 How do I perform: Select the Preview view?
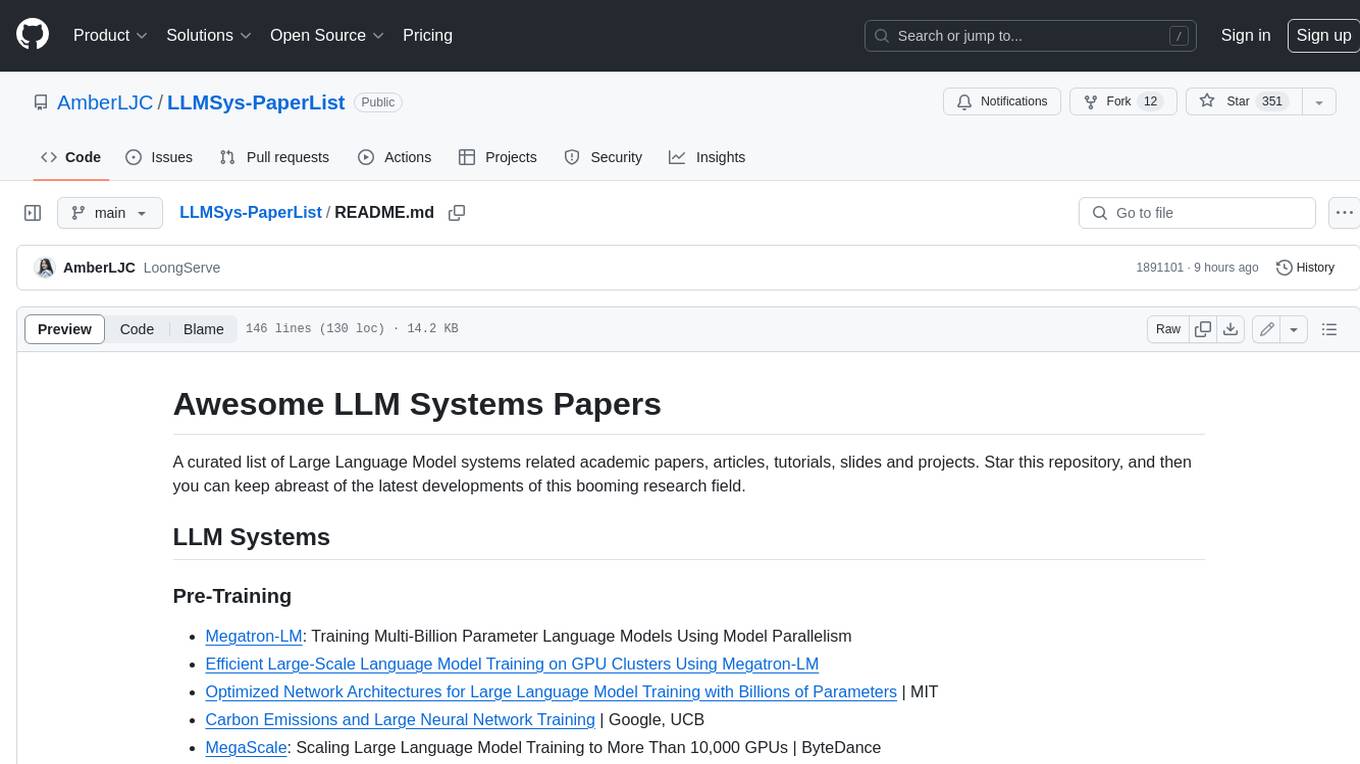[65, 329]
